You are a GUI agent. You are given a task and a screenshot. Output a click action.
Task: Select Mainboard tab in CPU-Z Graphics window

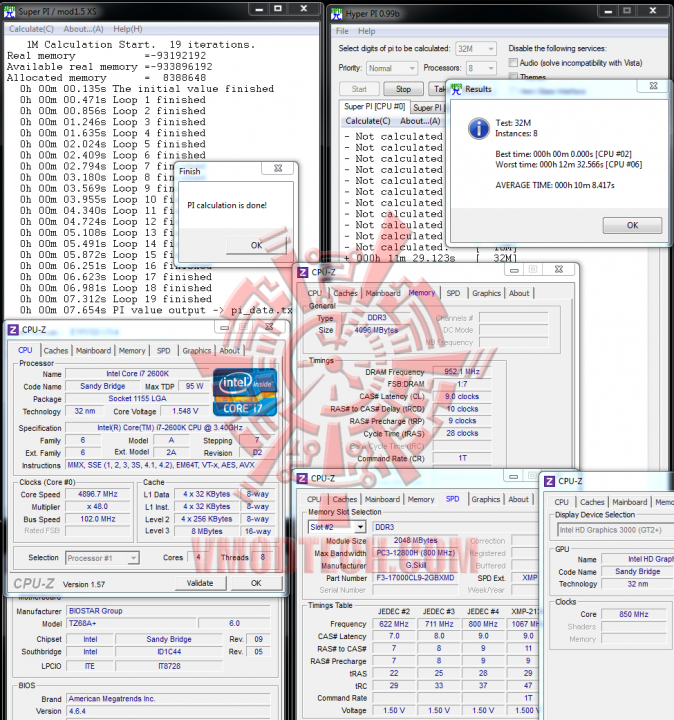pyautogui.click(x=629, y=502)
